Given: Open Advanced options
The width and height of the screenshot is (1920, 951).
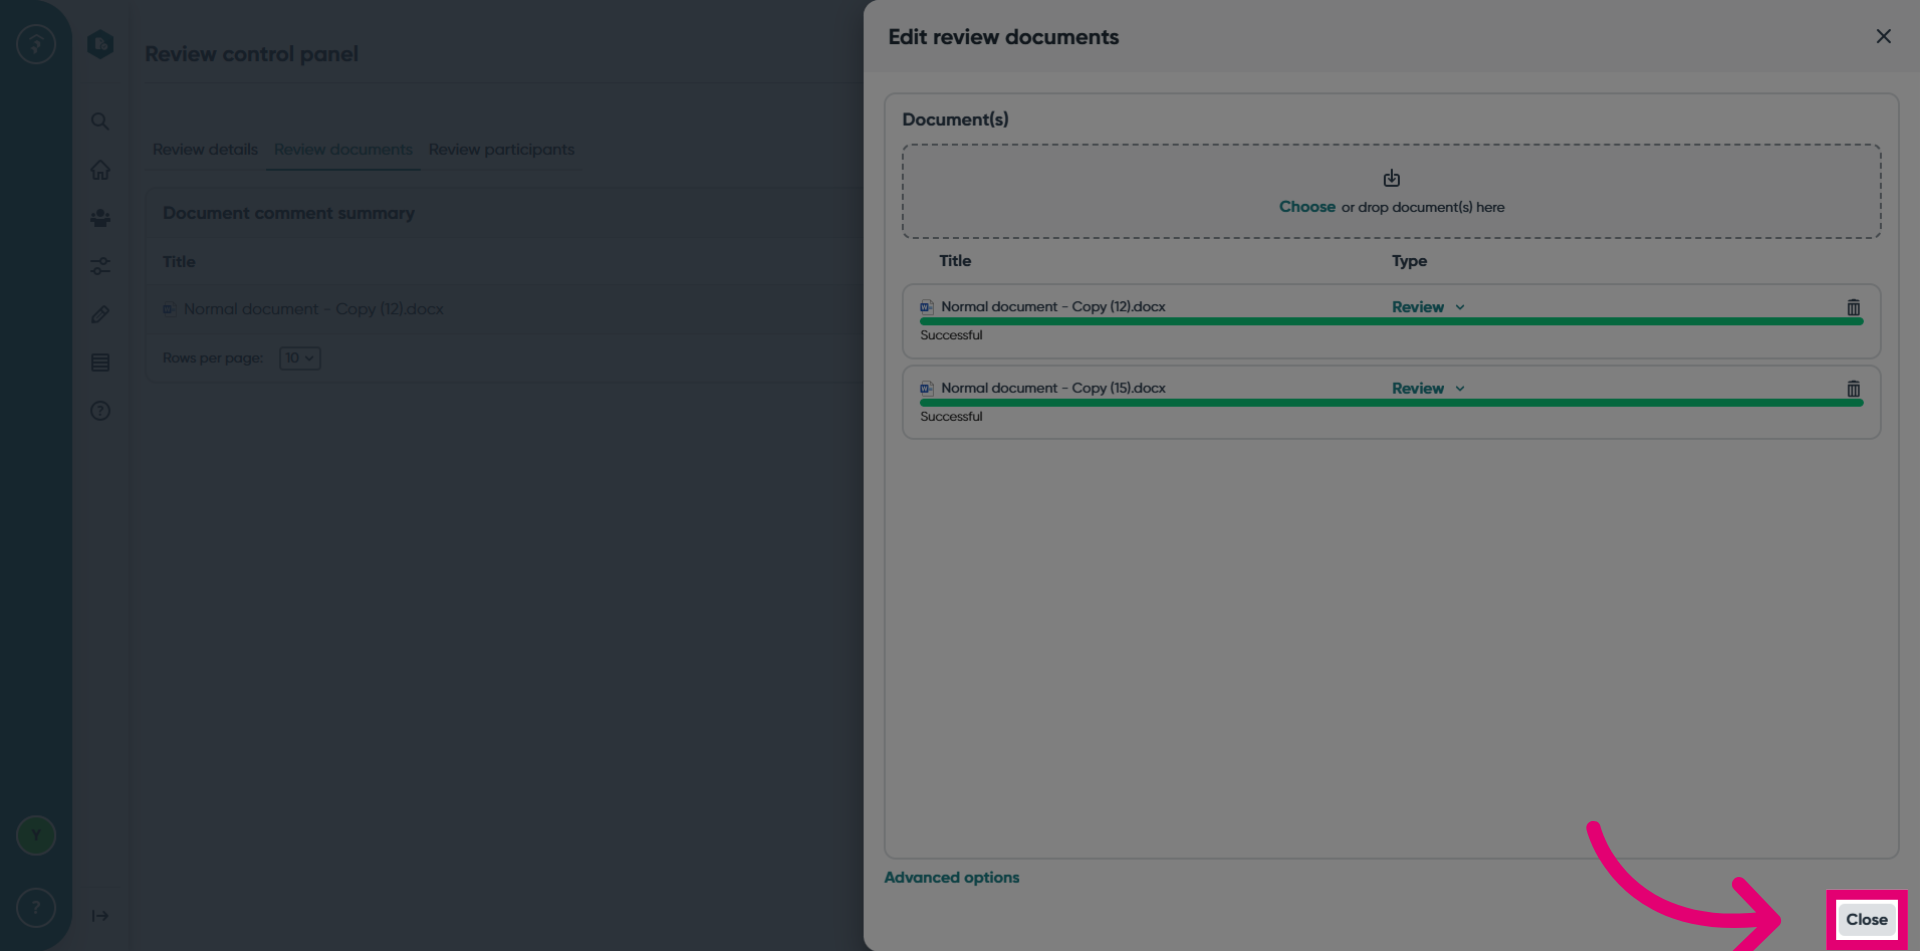Looking at the screenshot, I should click(951, 877).
